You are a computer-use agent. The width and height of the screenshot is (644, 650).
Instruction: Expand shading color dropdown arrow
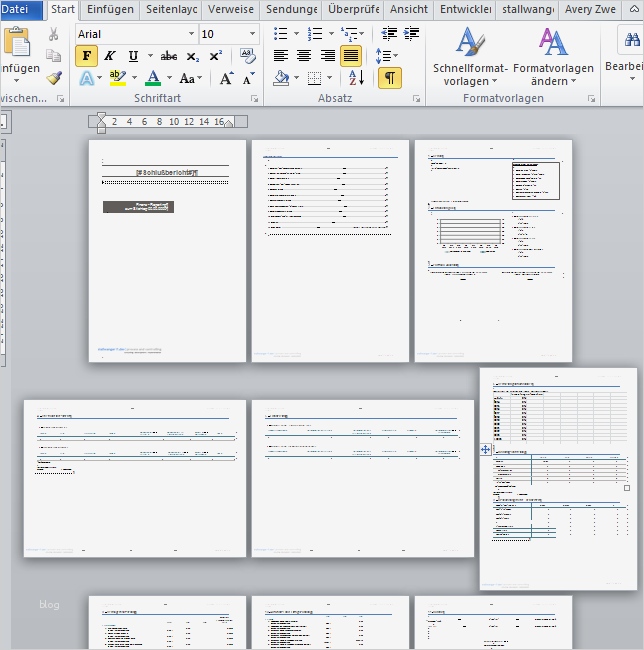296,78
